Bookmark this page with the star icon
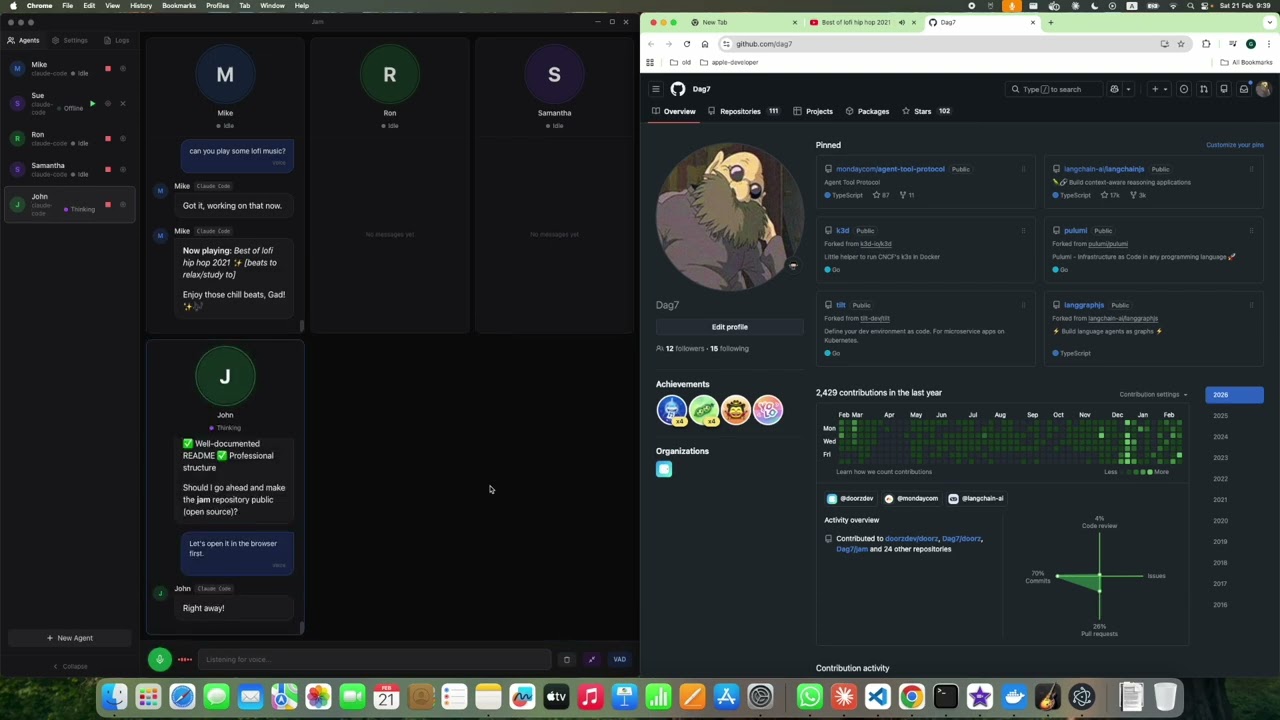Screen dimensions: 1280x720 tap(1181, 44)
